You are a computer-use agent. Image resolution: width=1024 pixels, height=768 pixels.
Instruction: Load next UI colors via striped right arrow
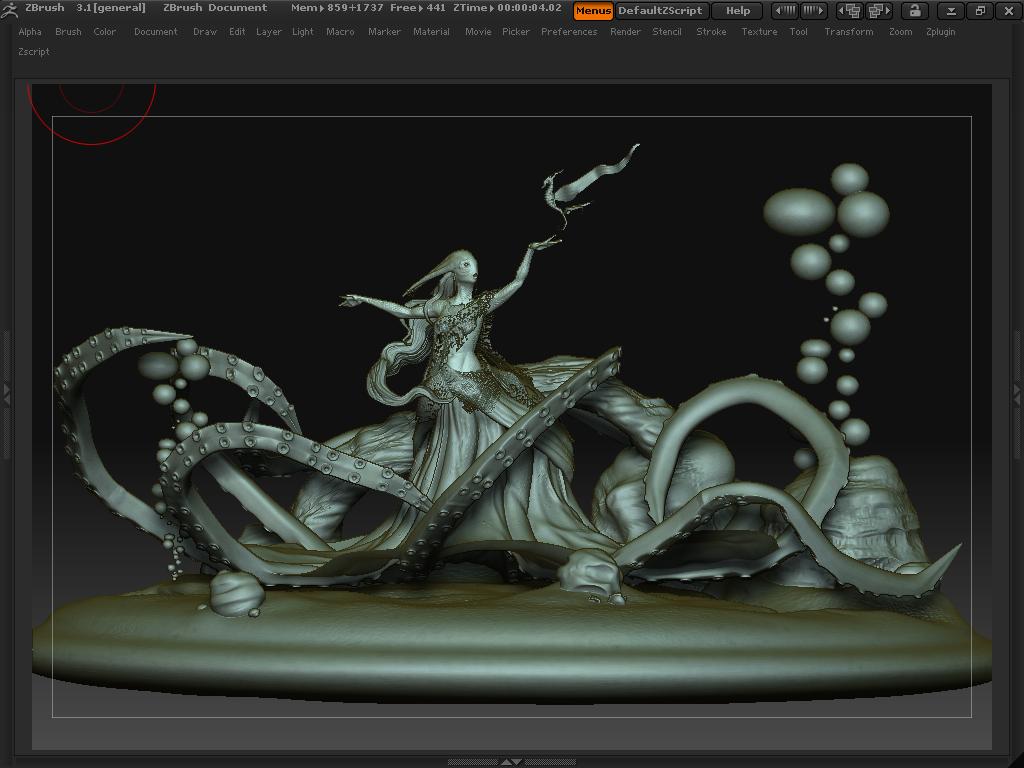click(x=813, y=10)
